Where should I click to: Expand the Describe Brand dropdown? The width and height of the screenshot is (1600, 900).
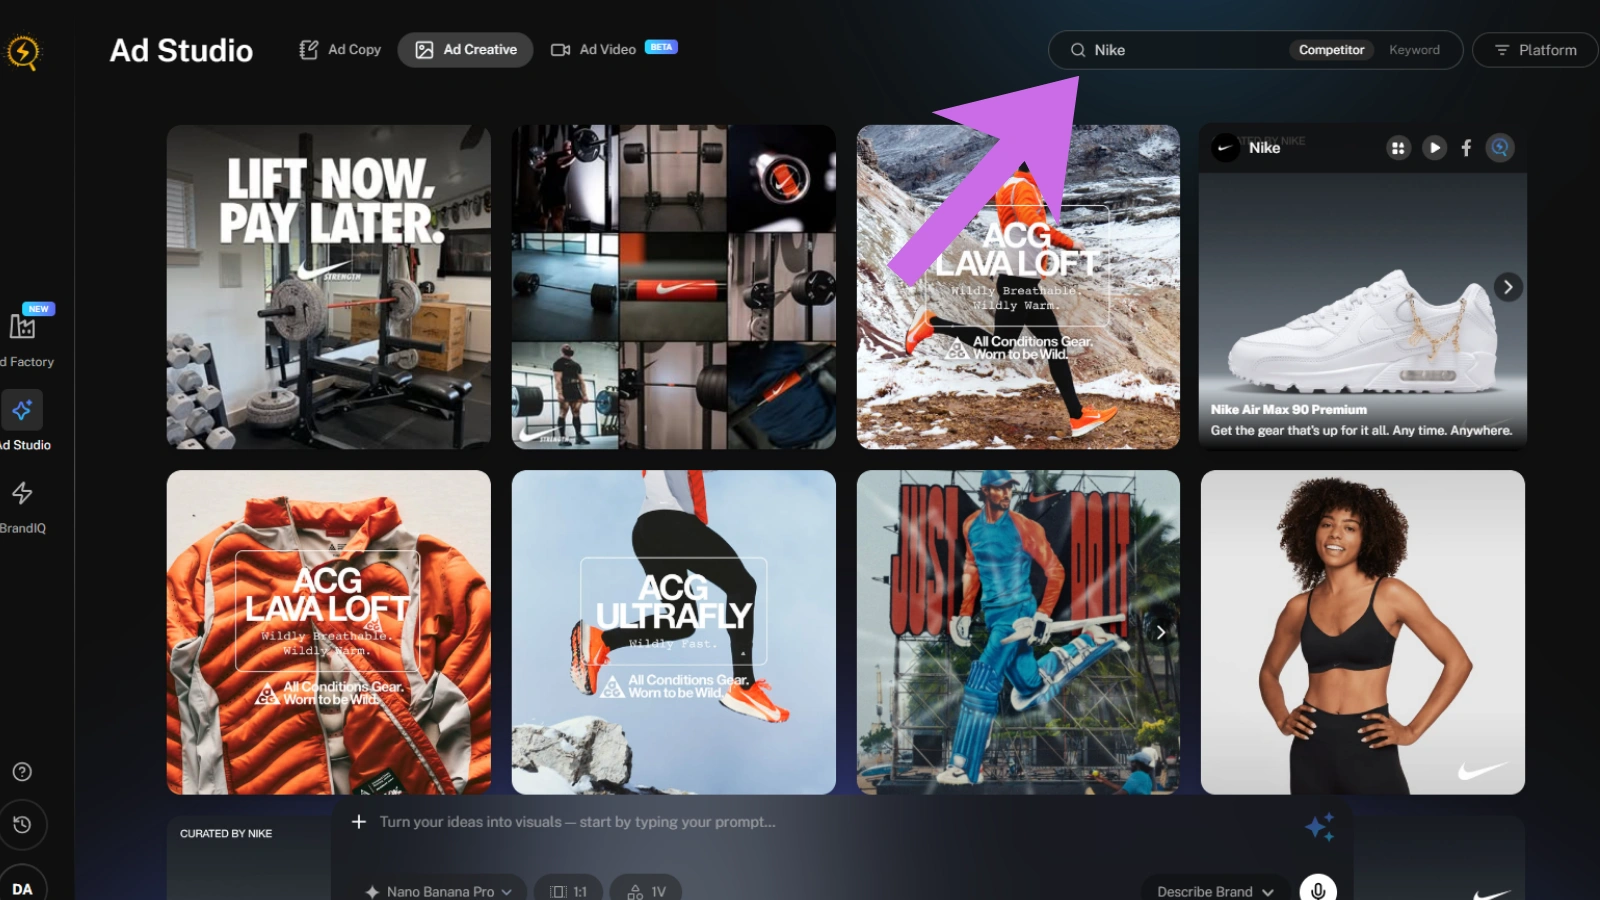click(x=1215, y=890)
